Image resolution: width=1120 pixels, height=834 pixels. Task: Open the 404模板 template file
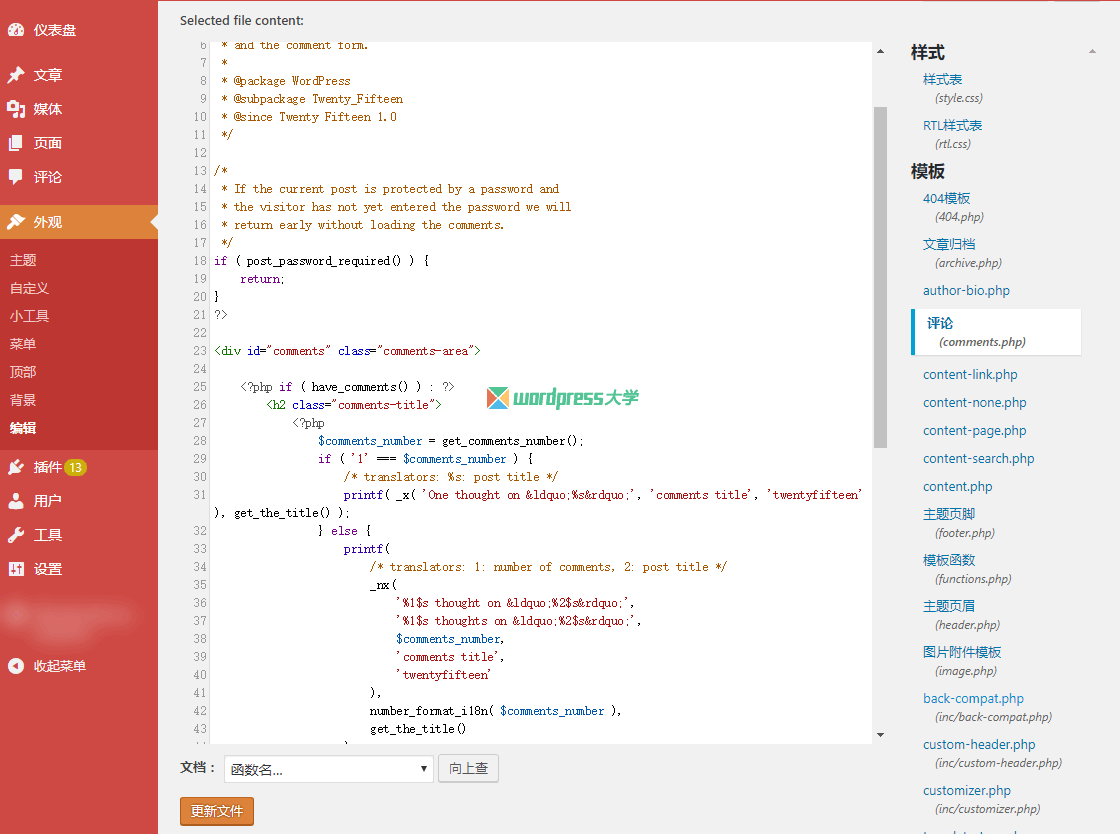946,198
